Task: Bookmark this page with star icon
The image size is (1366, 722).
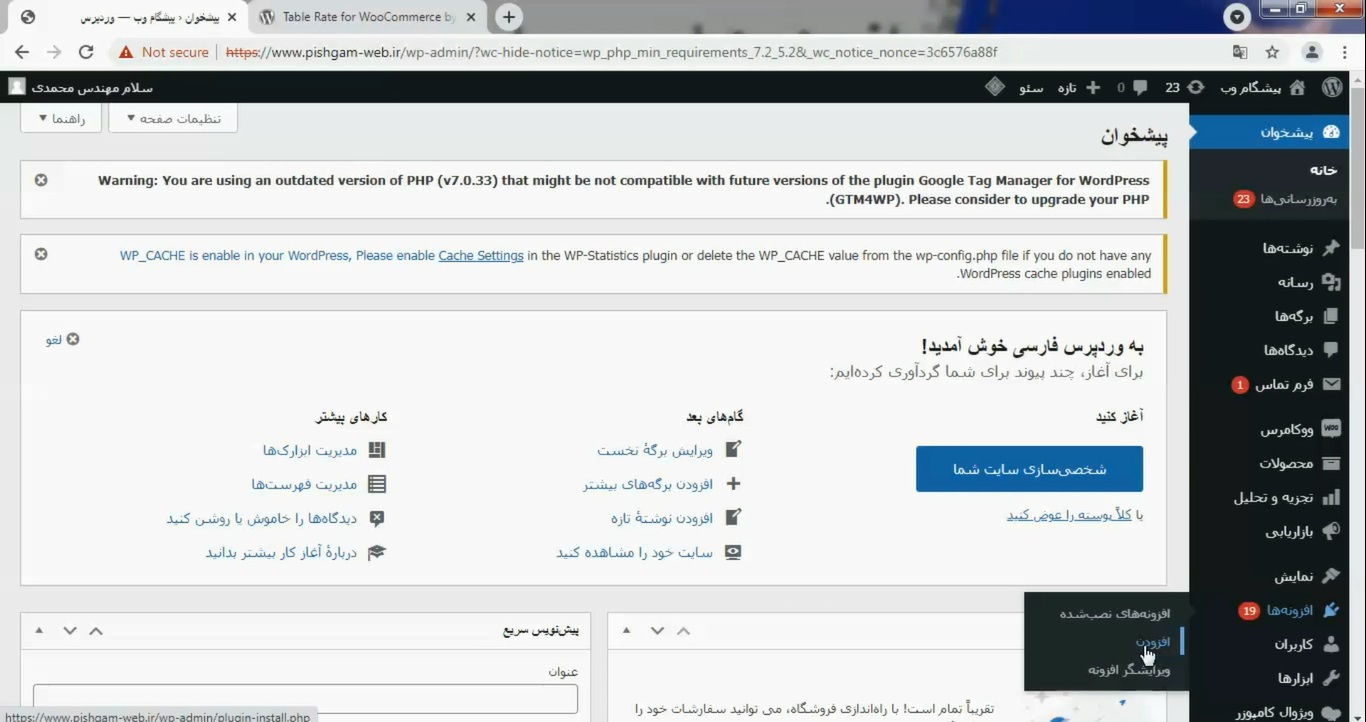Action: [1272, 52]
